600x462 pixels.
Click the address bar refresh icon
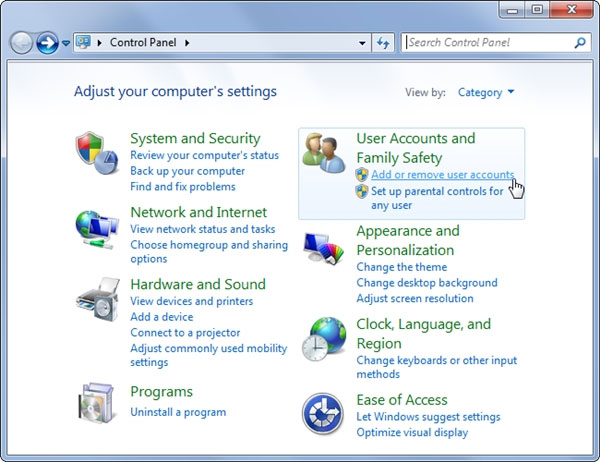coord(383,42)
